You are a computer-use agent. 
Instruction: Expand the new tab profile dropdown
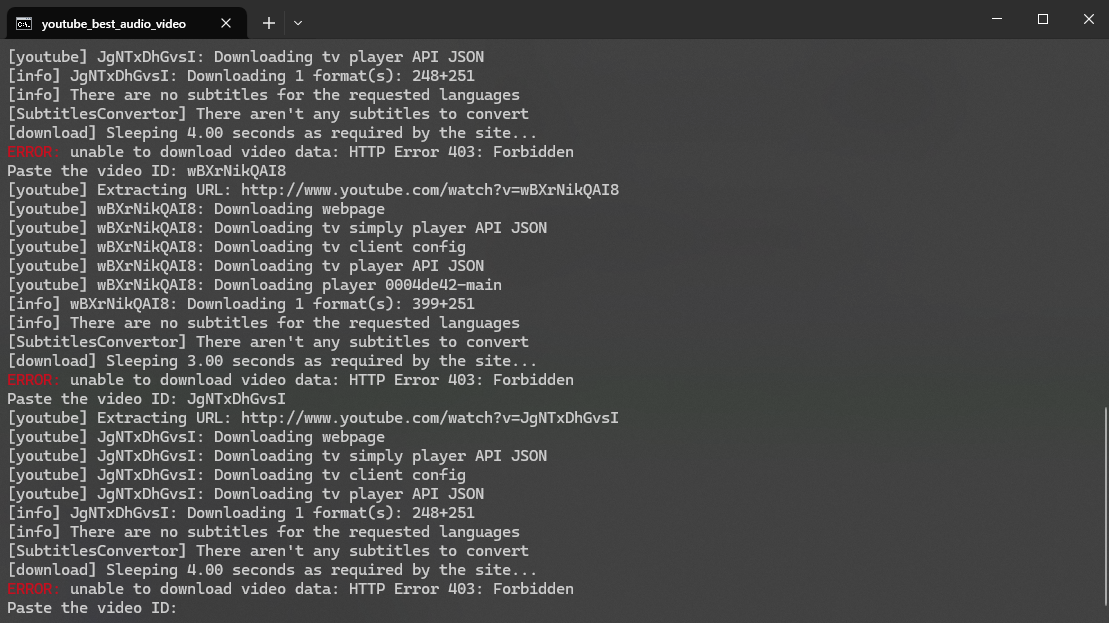coord(298,22)
